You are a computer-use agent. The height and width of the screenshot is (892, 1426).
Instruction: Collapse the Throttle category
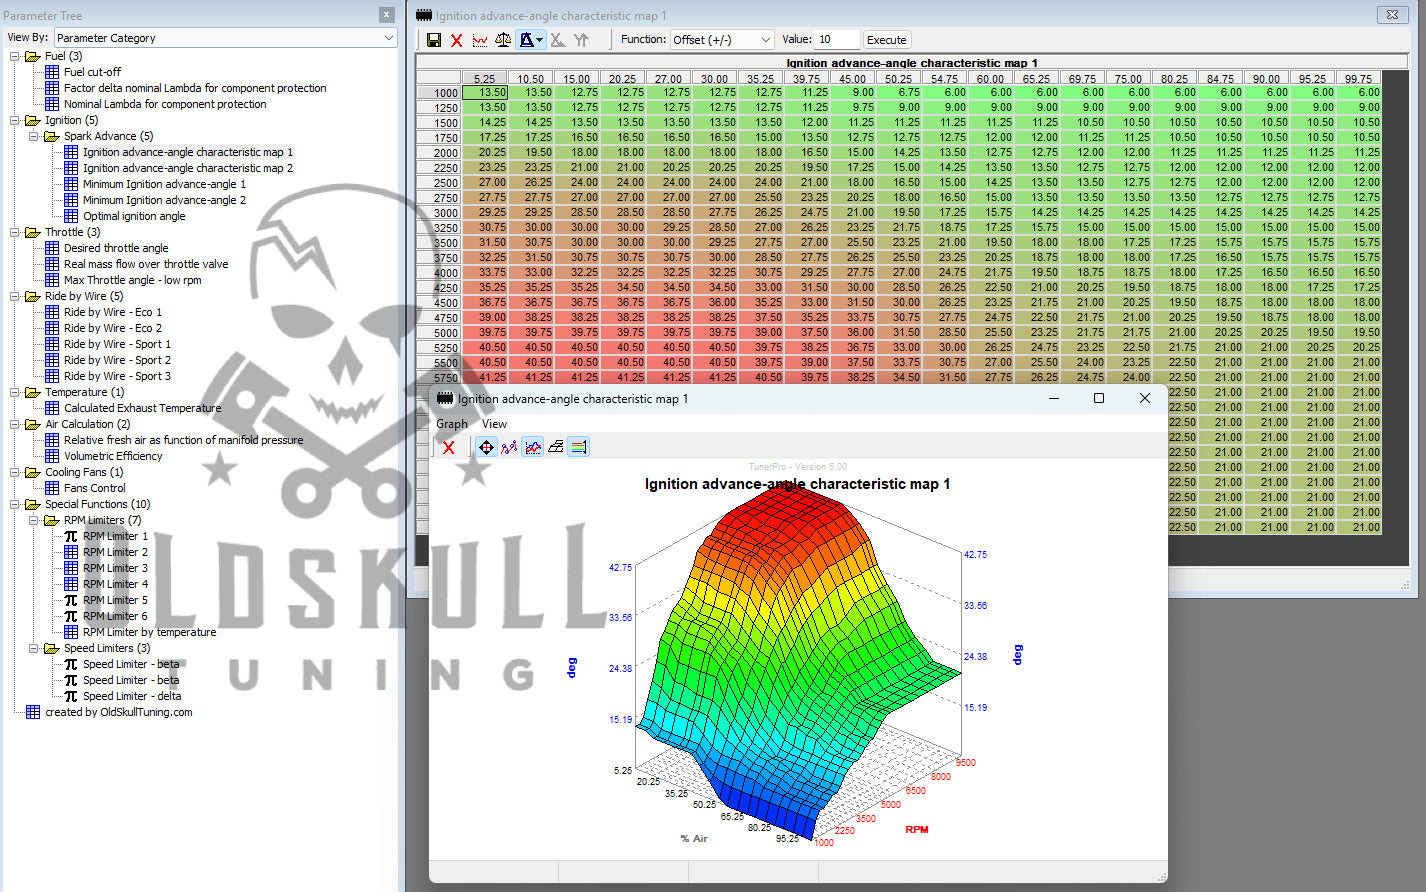pos(15,232)
